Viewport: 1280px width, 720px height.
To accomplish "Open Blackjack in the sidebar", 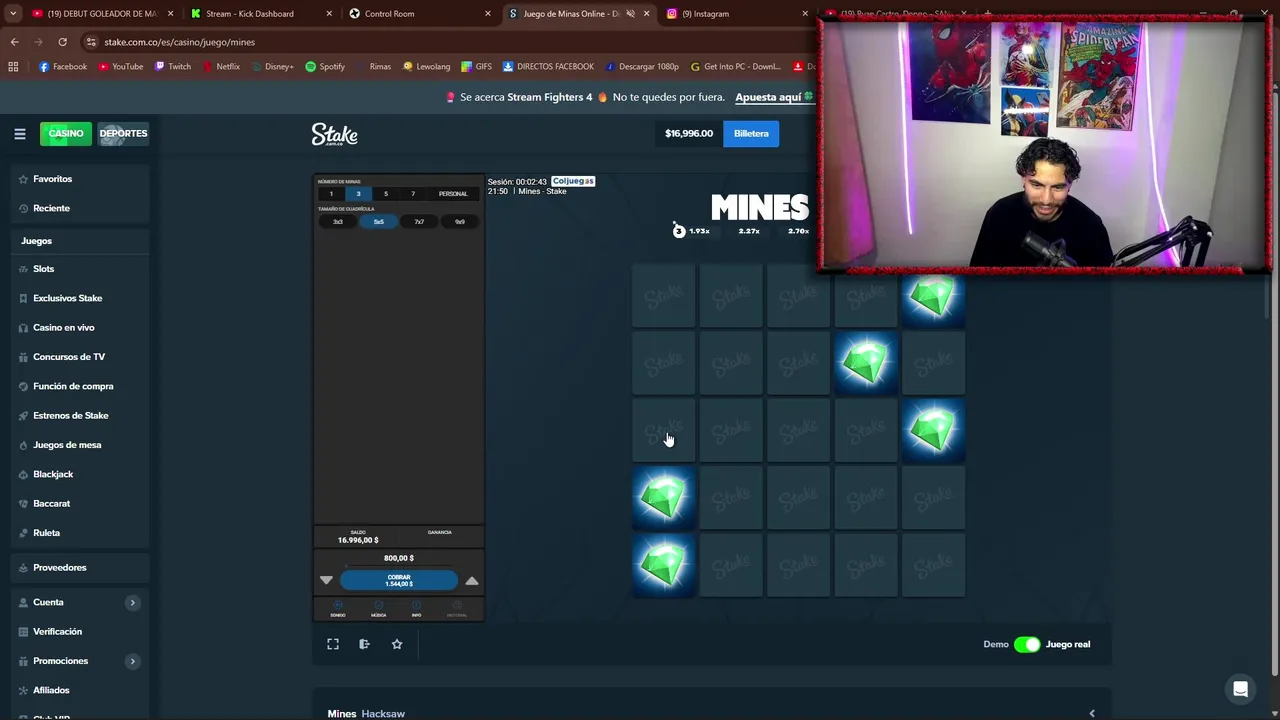I will [x=79, y=474].
